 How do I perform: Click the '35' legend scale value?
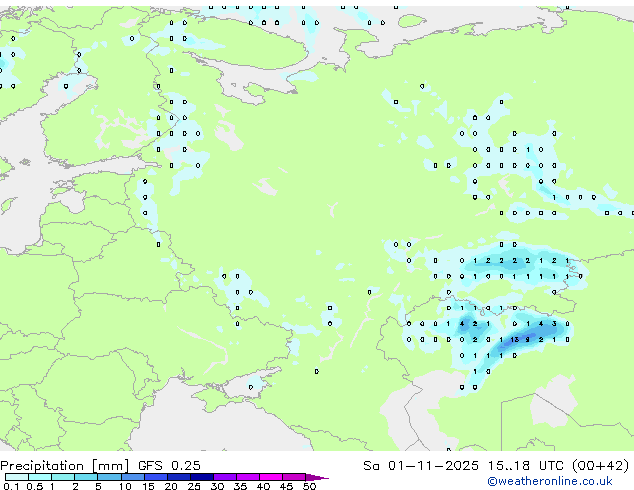(x=240, y=486)
